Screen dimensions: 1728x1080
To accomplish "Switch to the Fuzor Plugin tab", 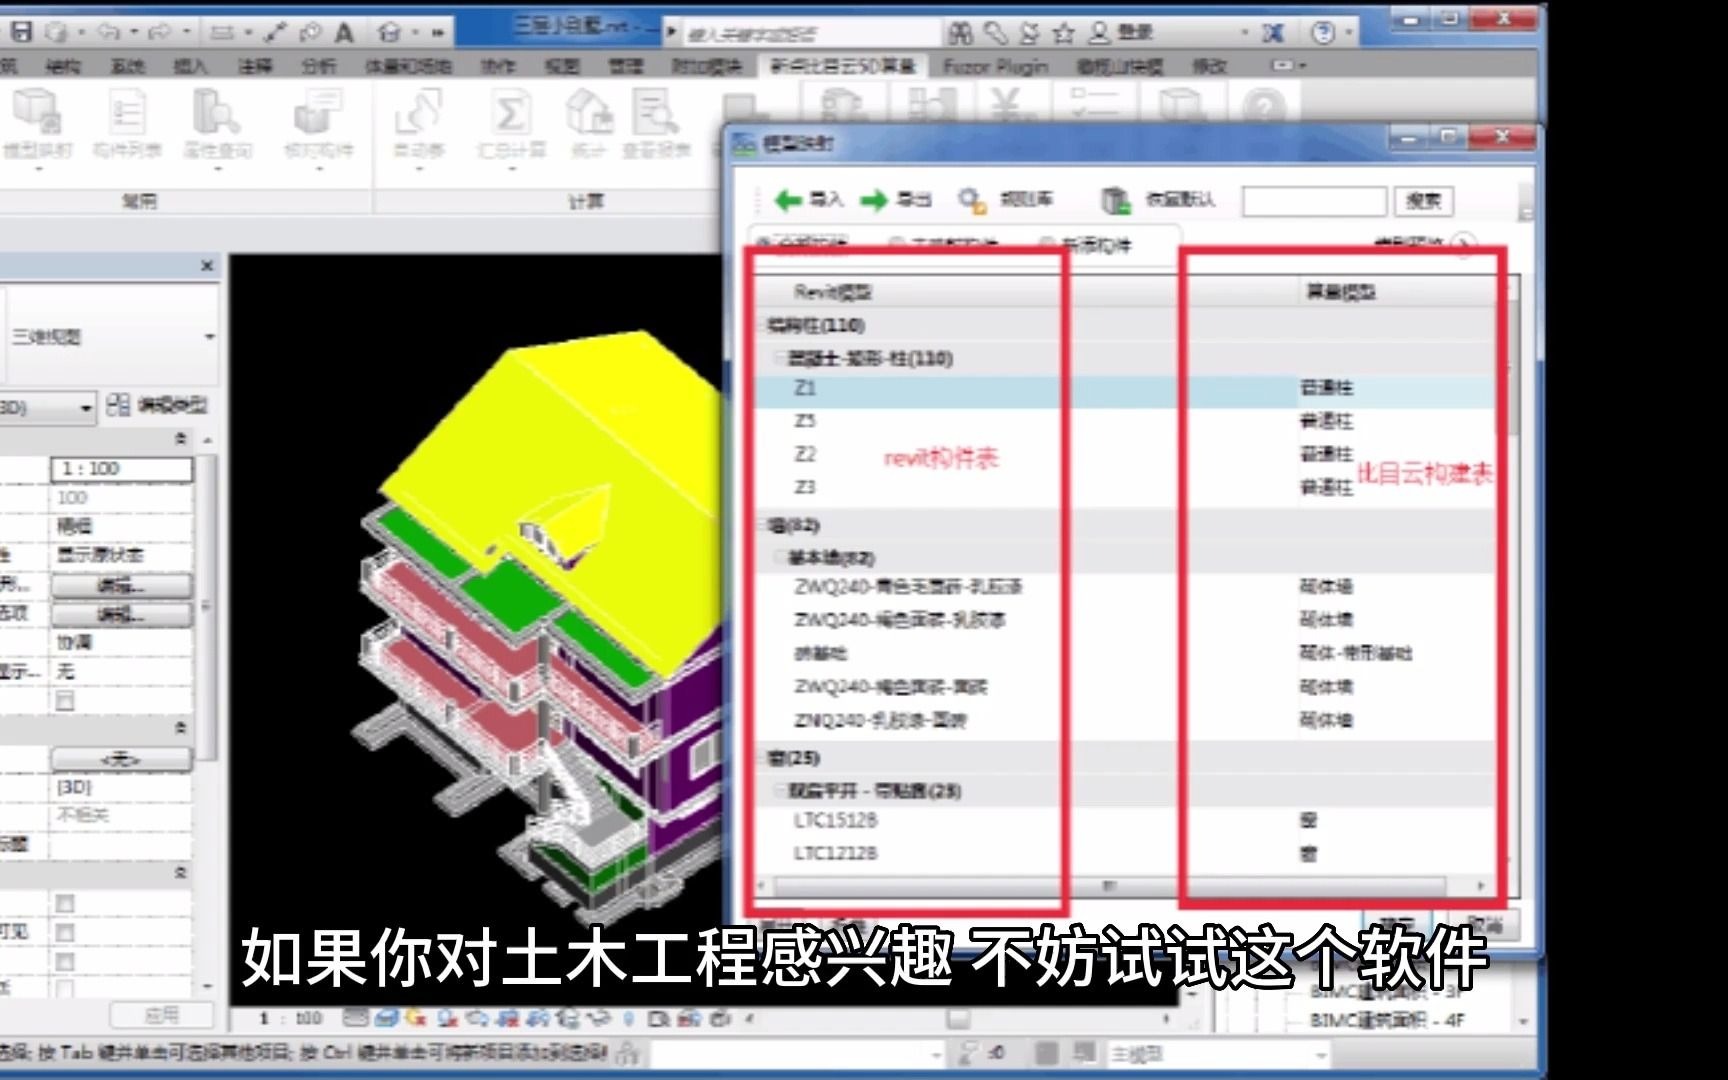I will [x=996, y=67].
